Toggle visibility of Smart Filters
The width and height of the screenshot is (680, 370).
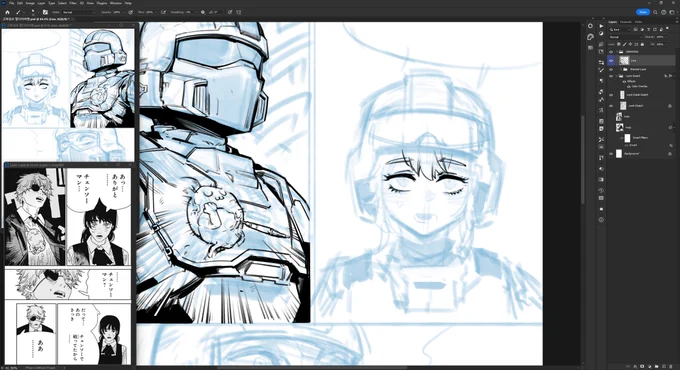tap(621, 138)
